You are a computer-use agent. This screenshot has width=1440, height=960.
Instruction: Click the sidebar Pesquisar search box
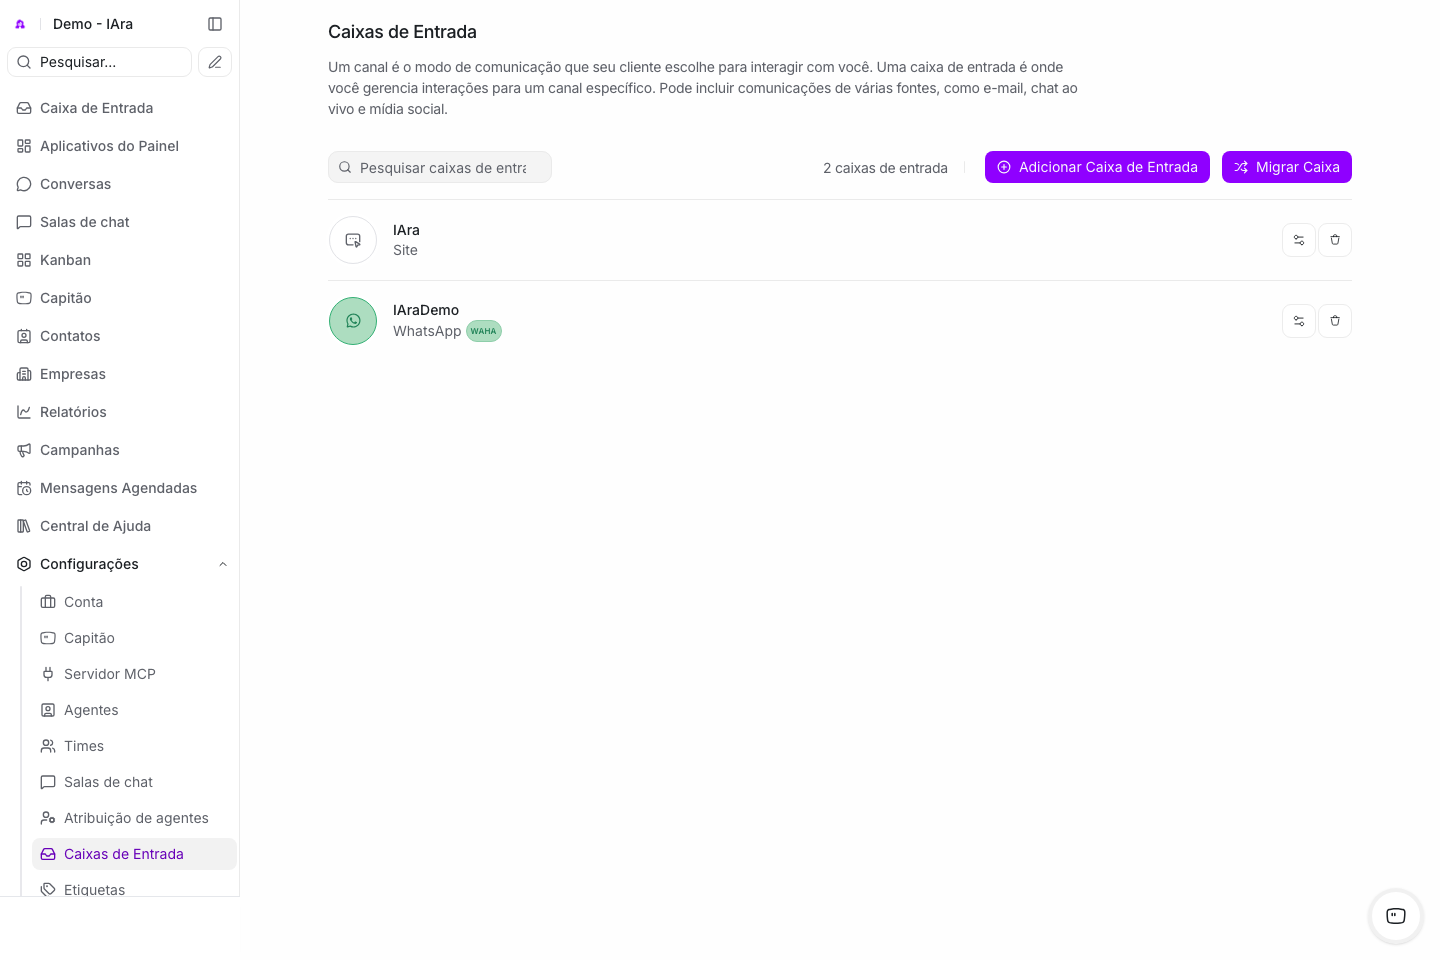pos(99,62)
